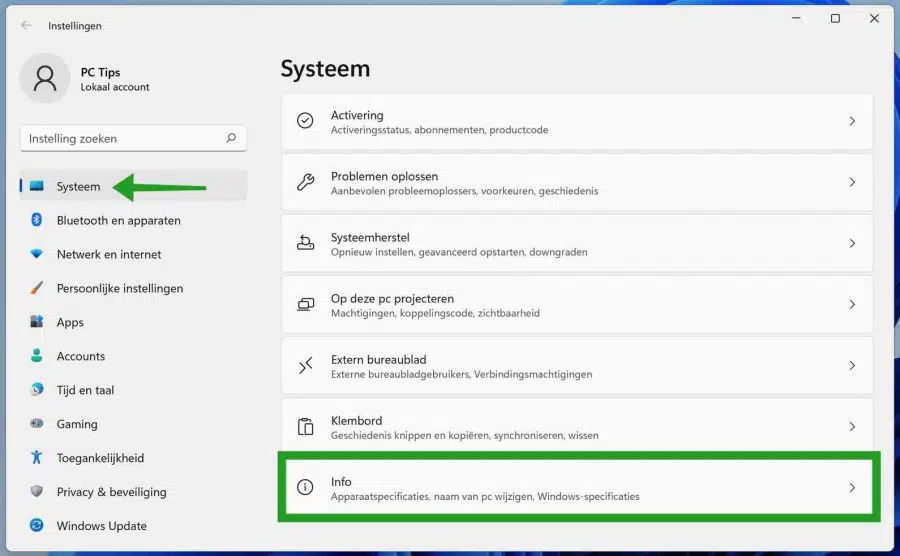Image resolution: width=900 pixels, height=556 pixels.
Task: Click the paintbrush Persoonlijke instellingen icon
Action: [37, 287]
